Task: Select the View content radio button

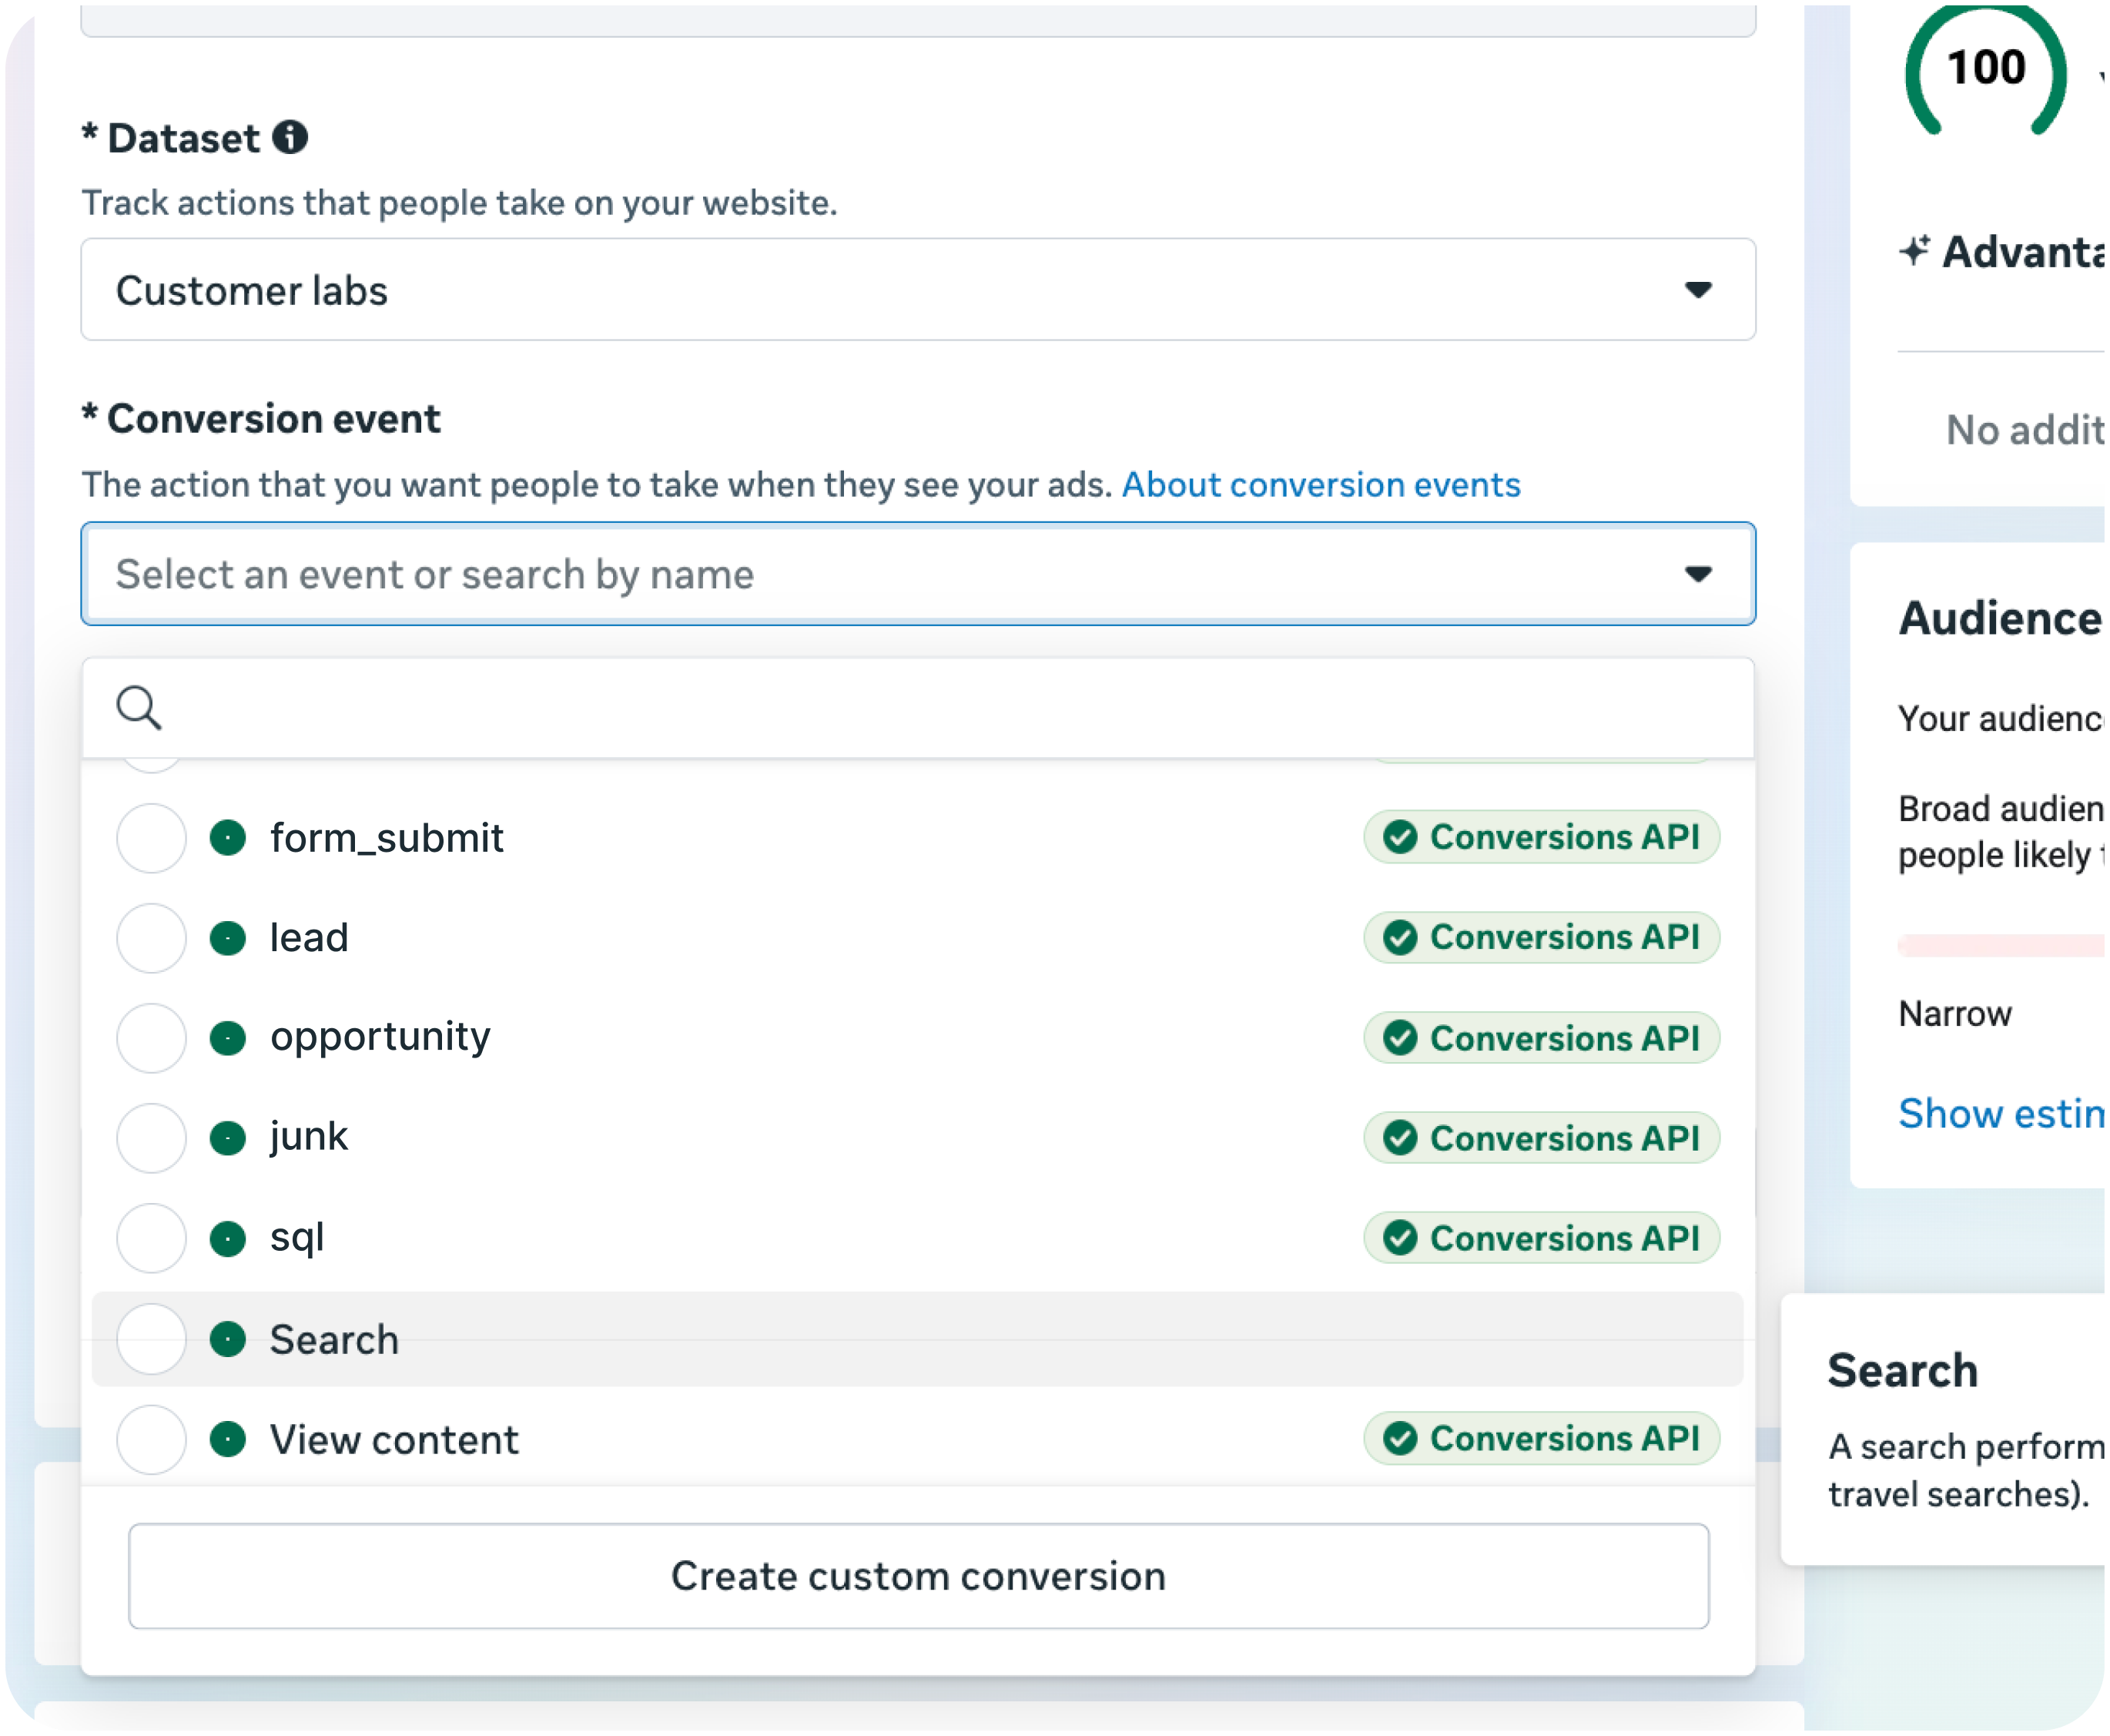Action: tap(151, 1440)
